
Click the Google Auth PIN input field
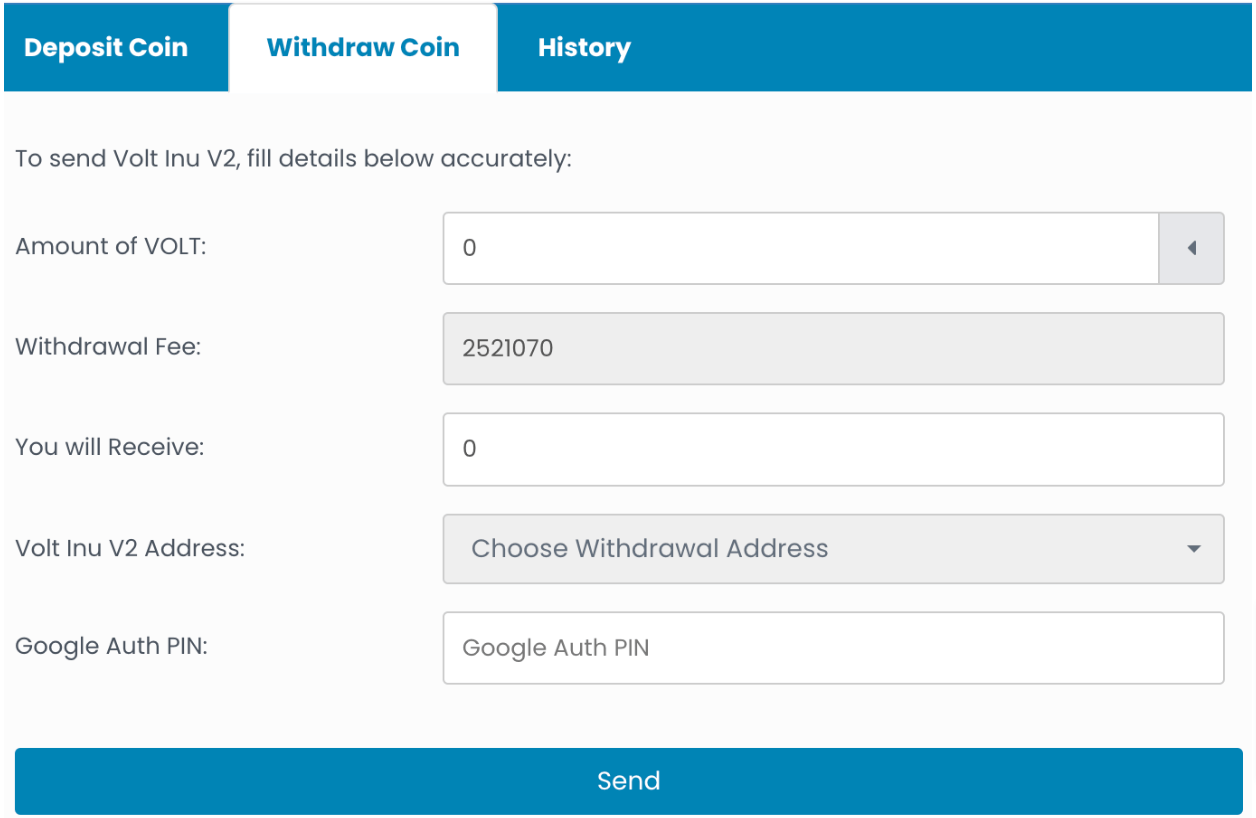tap(833, 648)
